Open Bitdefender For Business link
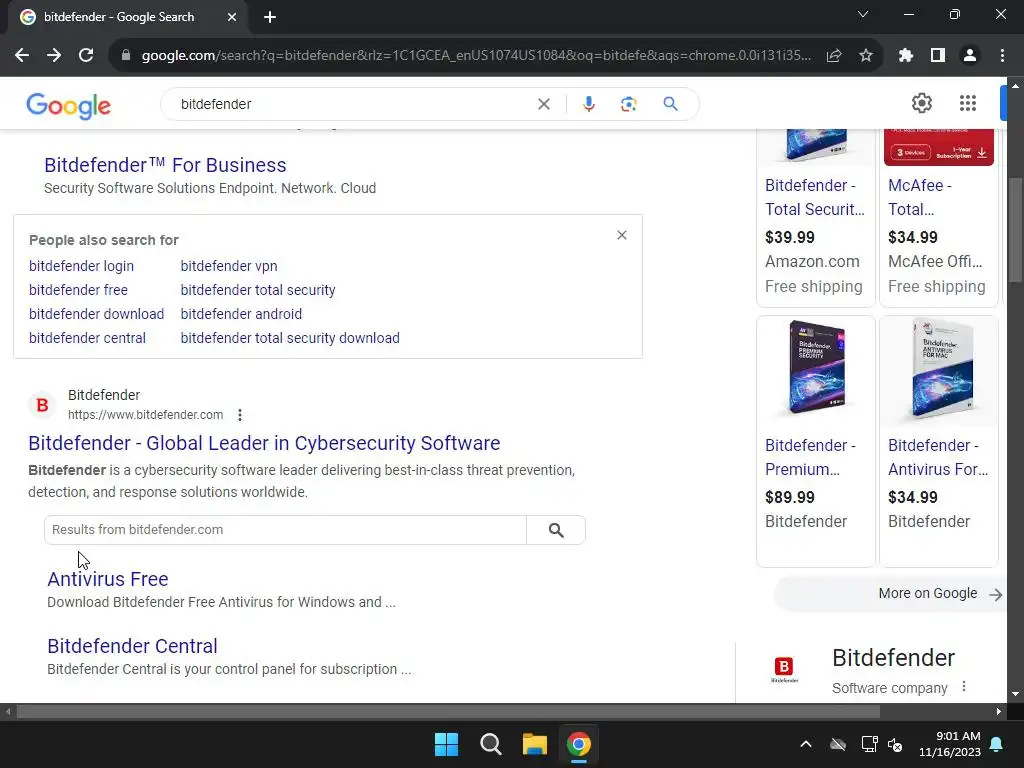 point(165,165)
